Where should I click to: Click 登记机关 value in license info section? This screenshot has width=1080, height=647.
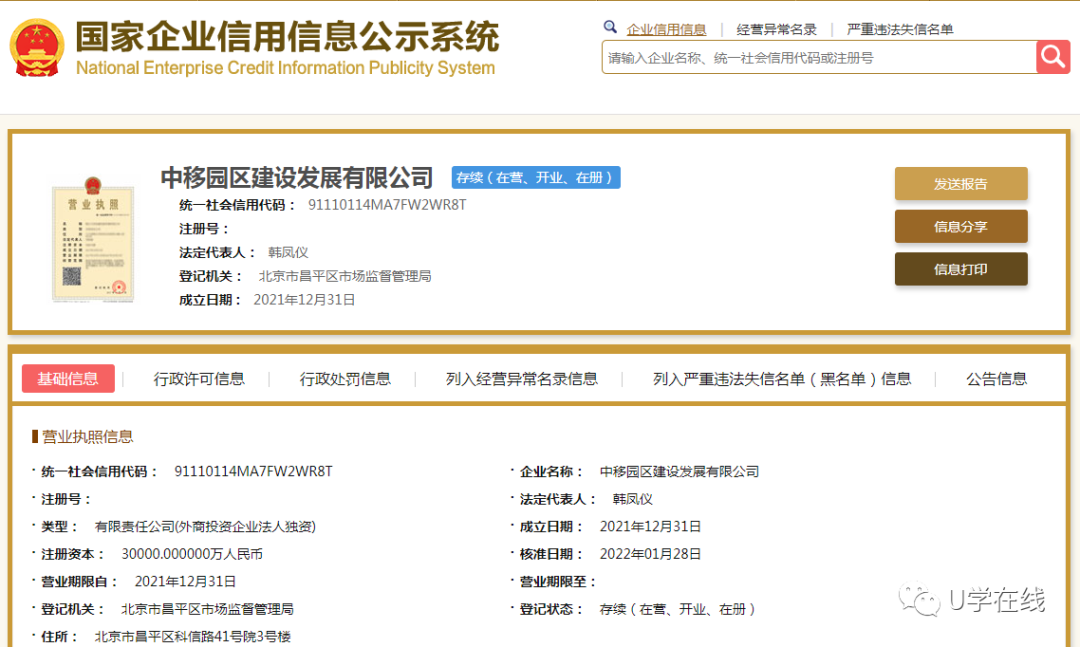pyautogui.click(x=207, y=609)
